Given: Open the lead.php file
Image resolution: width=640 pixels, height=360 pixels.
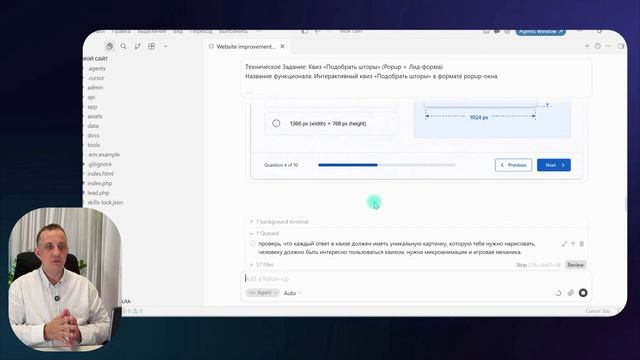Looking at the screenshot, I should point(98,193).
